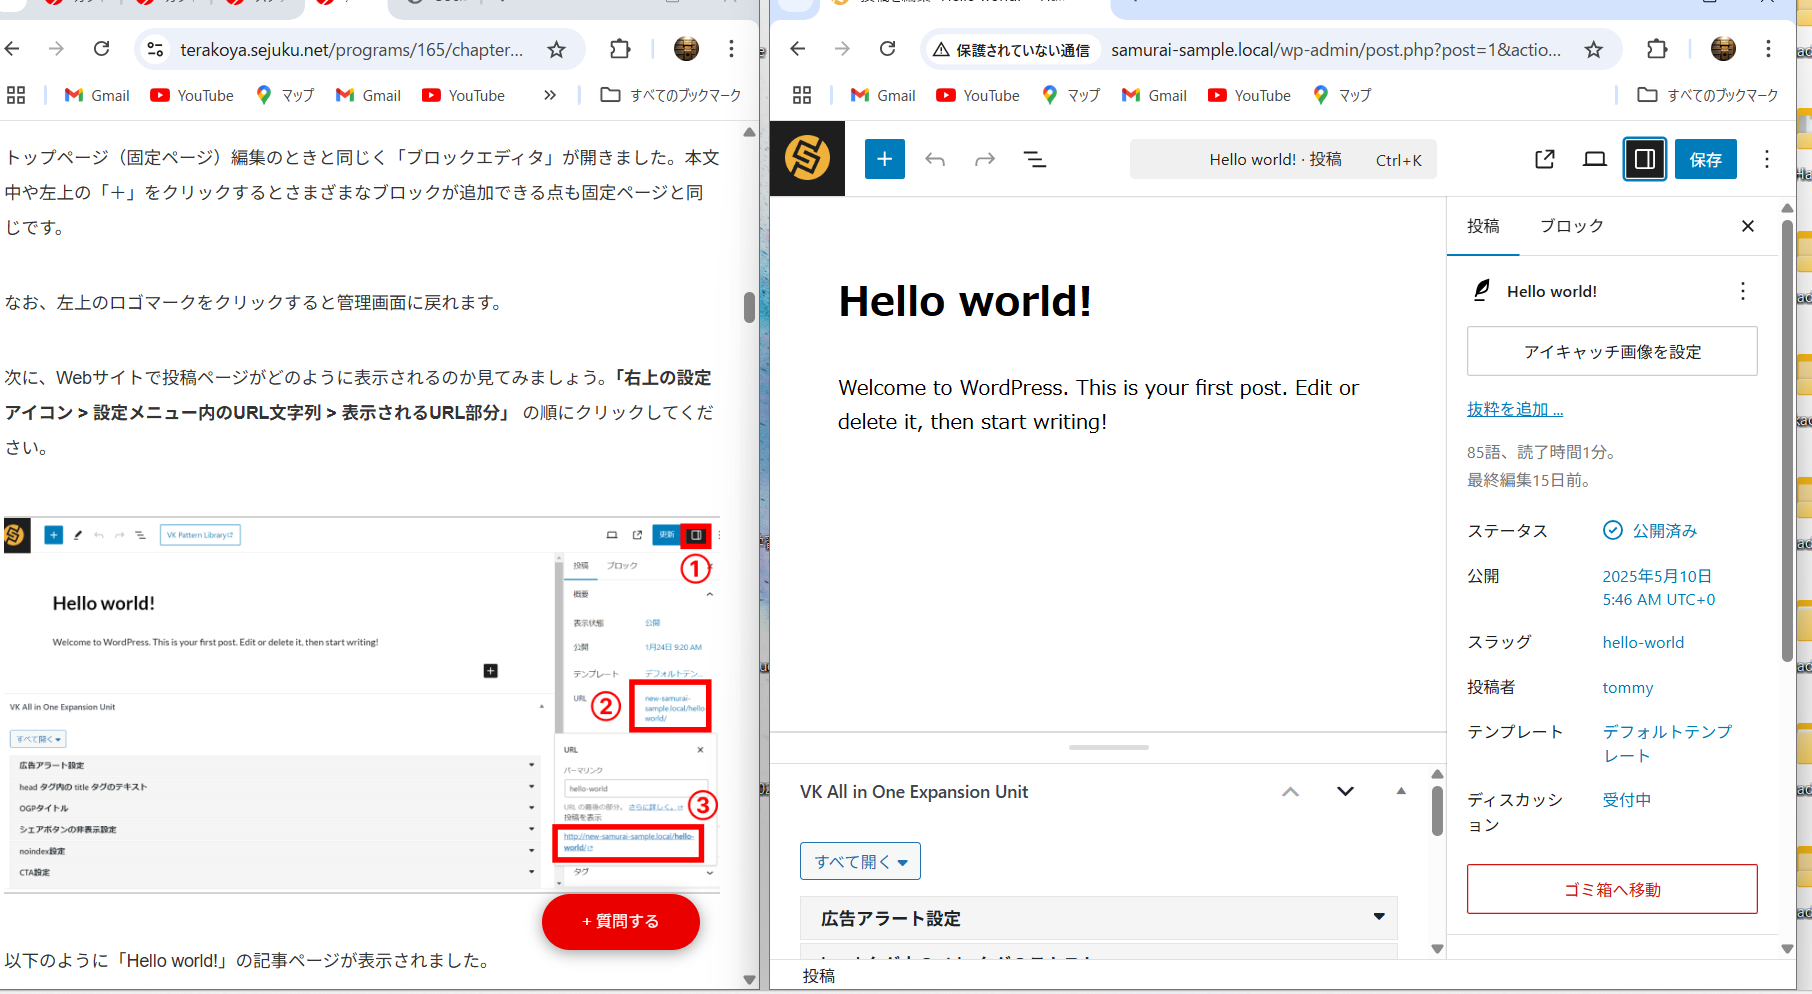Image resolution: width=1812 pixels, height=994 pixels.
Task: Open the document overview list icon
Action: pos(1035,159)
